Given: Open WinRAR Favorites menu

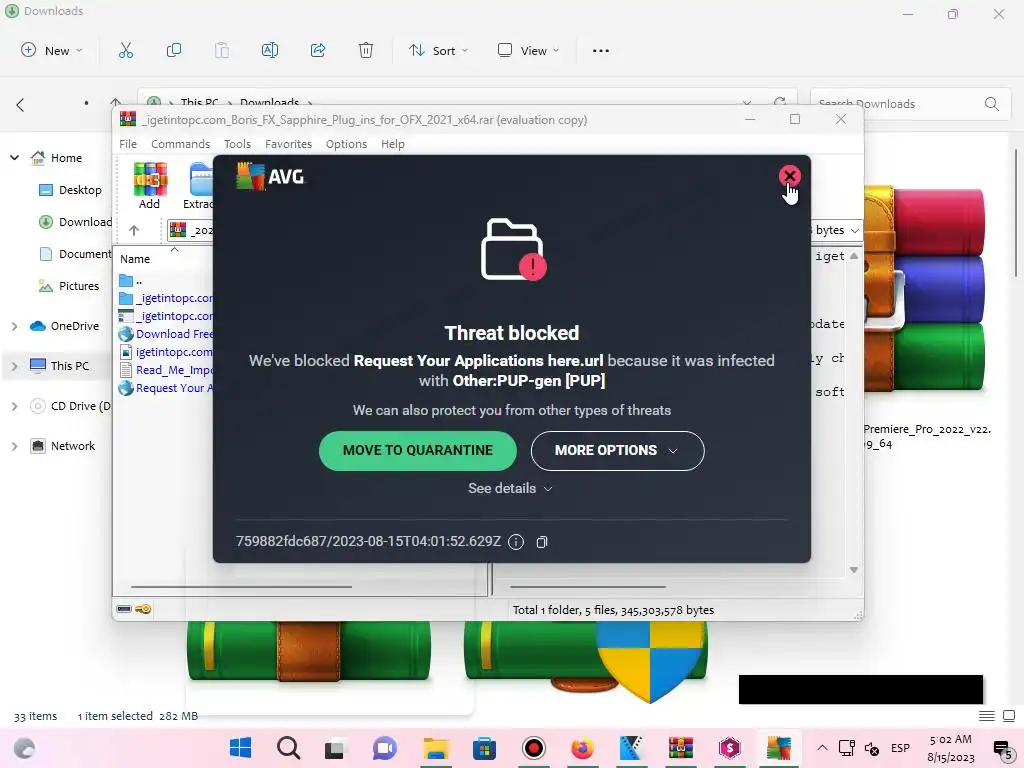Looking at the screenshot, I should click(288, 144).
